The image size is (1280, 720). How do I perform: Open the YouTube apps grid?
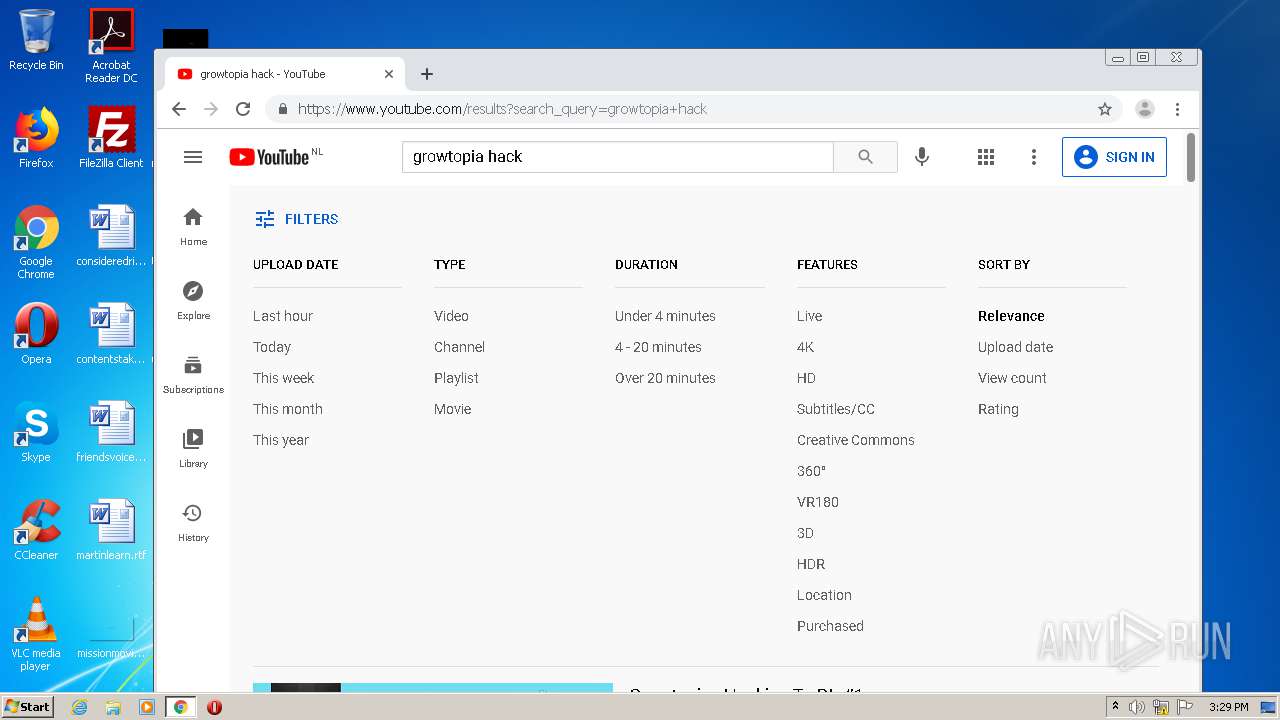986,157
